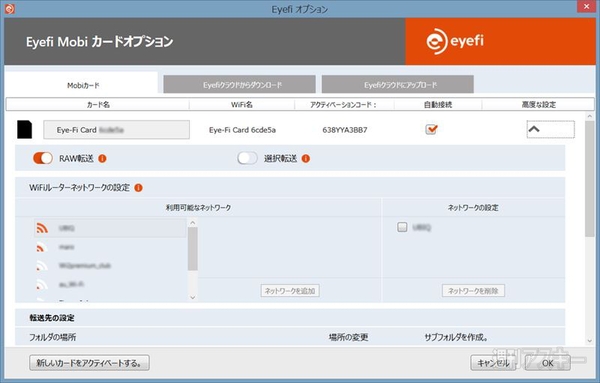Viewport: 600px width, 383px height.
Task: Open the Eyefiクラウドからダウンロード tab
Action: coord(240,84)
